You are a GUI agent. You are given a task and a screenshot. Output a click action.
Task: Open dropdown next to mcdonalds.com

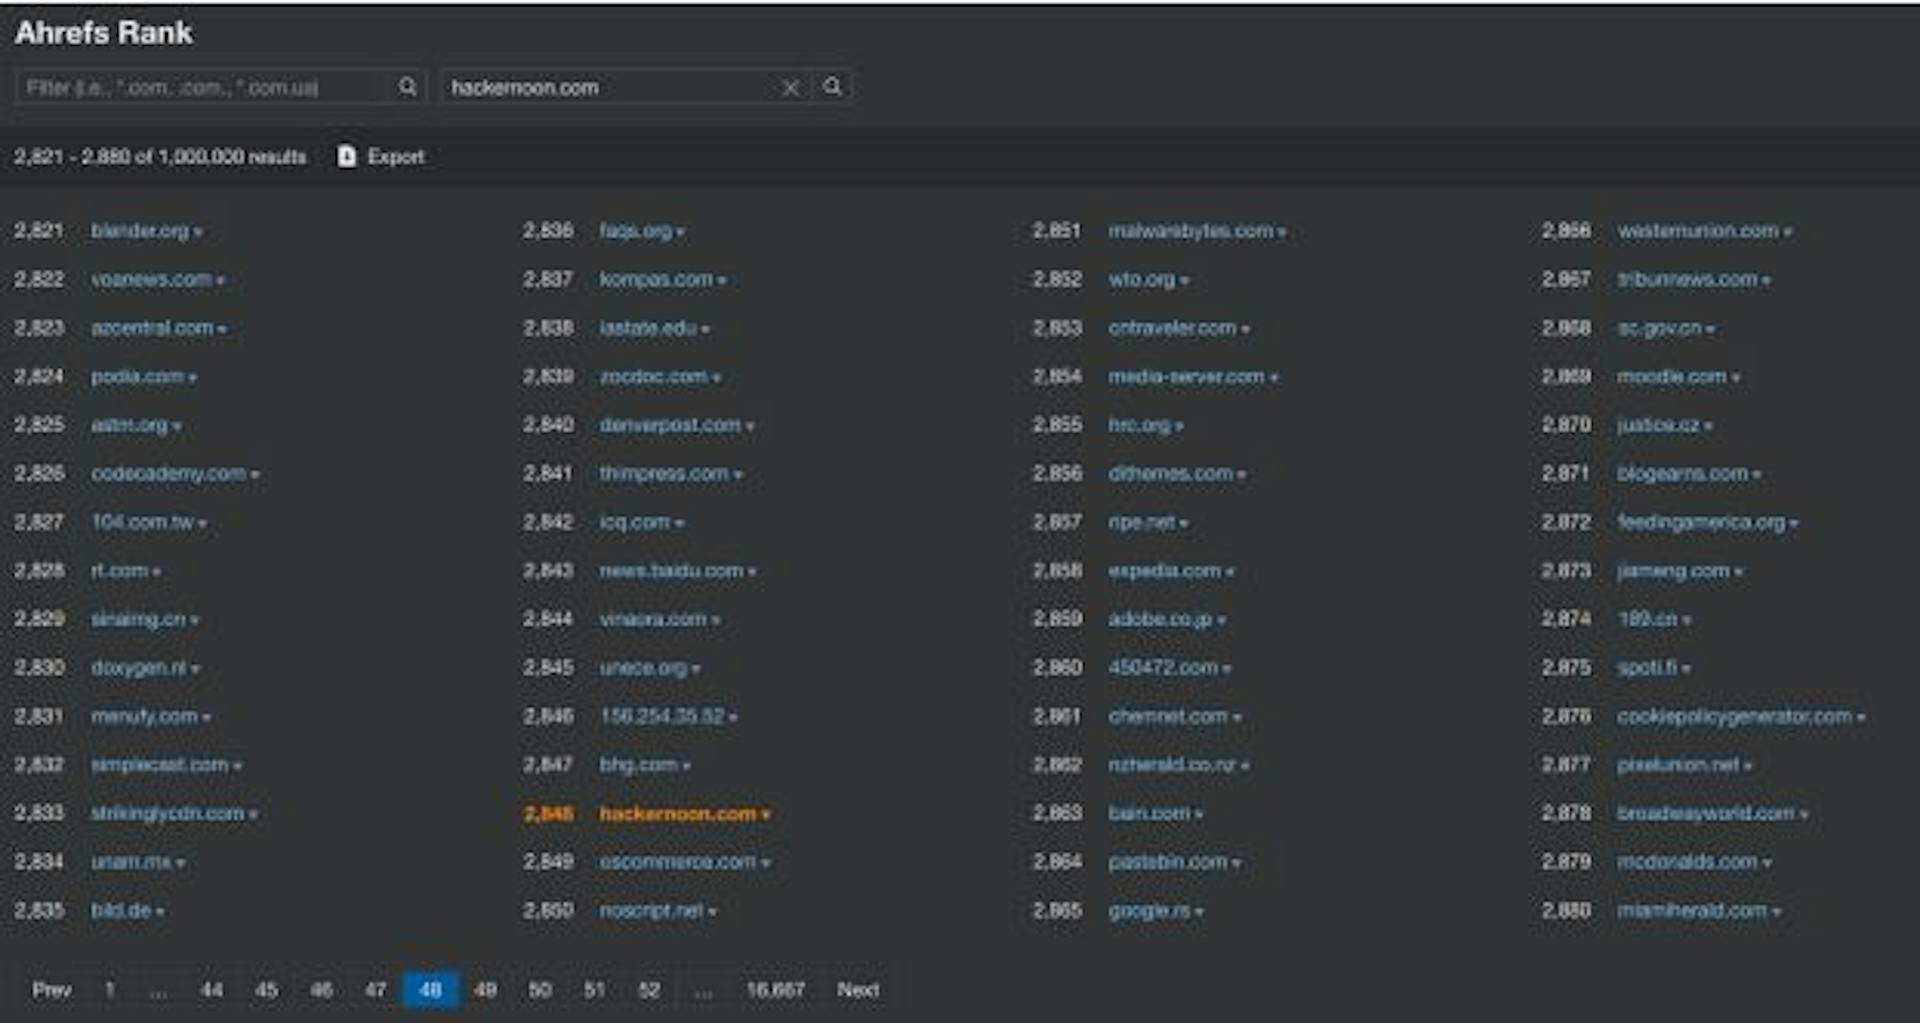[x=1767, y=863]
